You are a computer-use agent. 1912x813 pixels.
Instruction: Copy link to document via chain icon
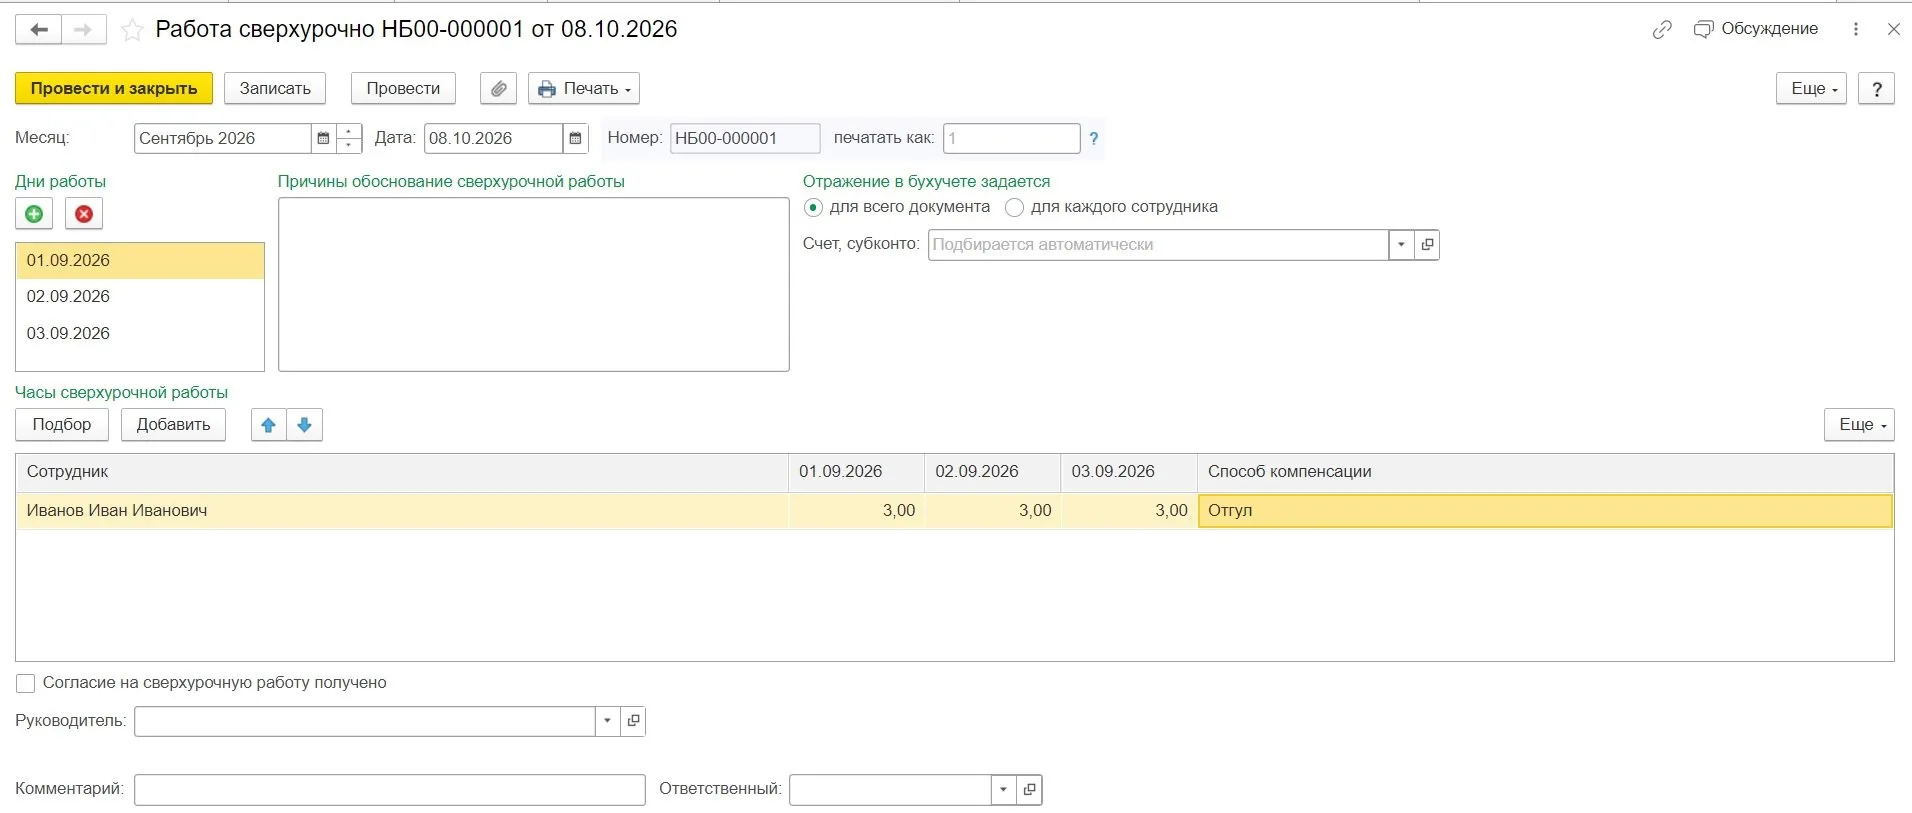[1662, 30]
